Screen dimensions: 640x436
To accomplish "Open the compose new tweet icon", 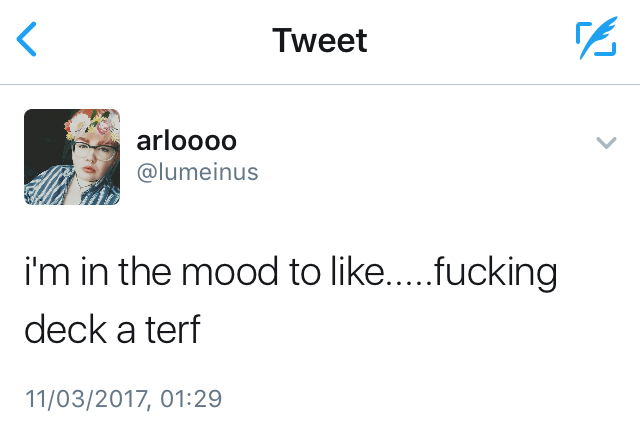I will pos(596,41).
